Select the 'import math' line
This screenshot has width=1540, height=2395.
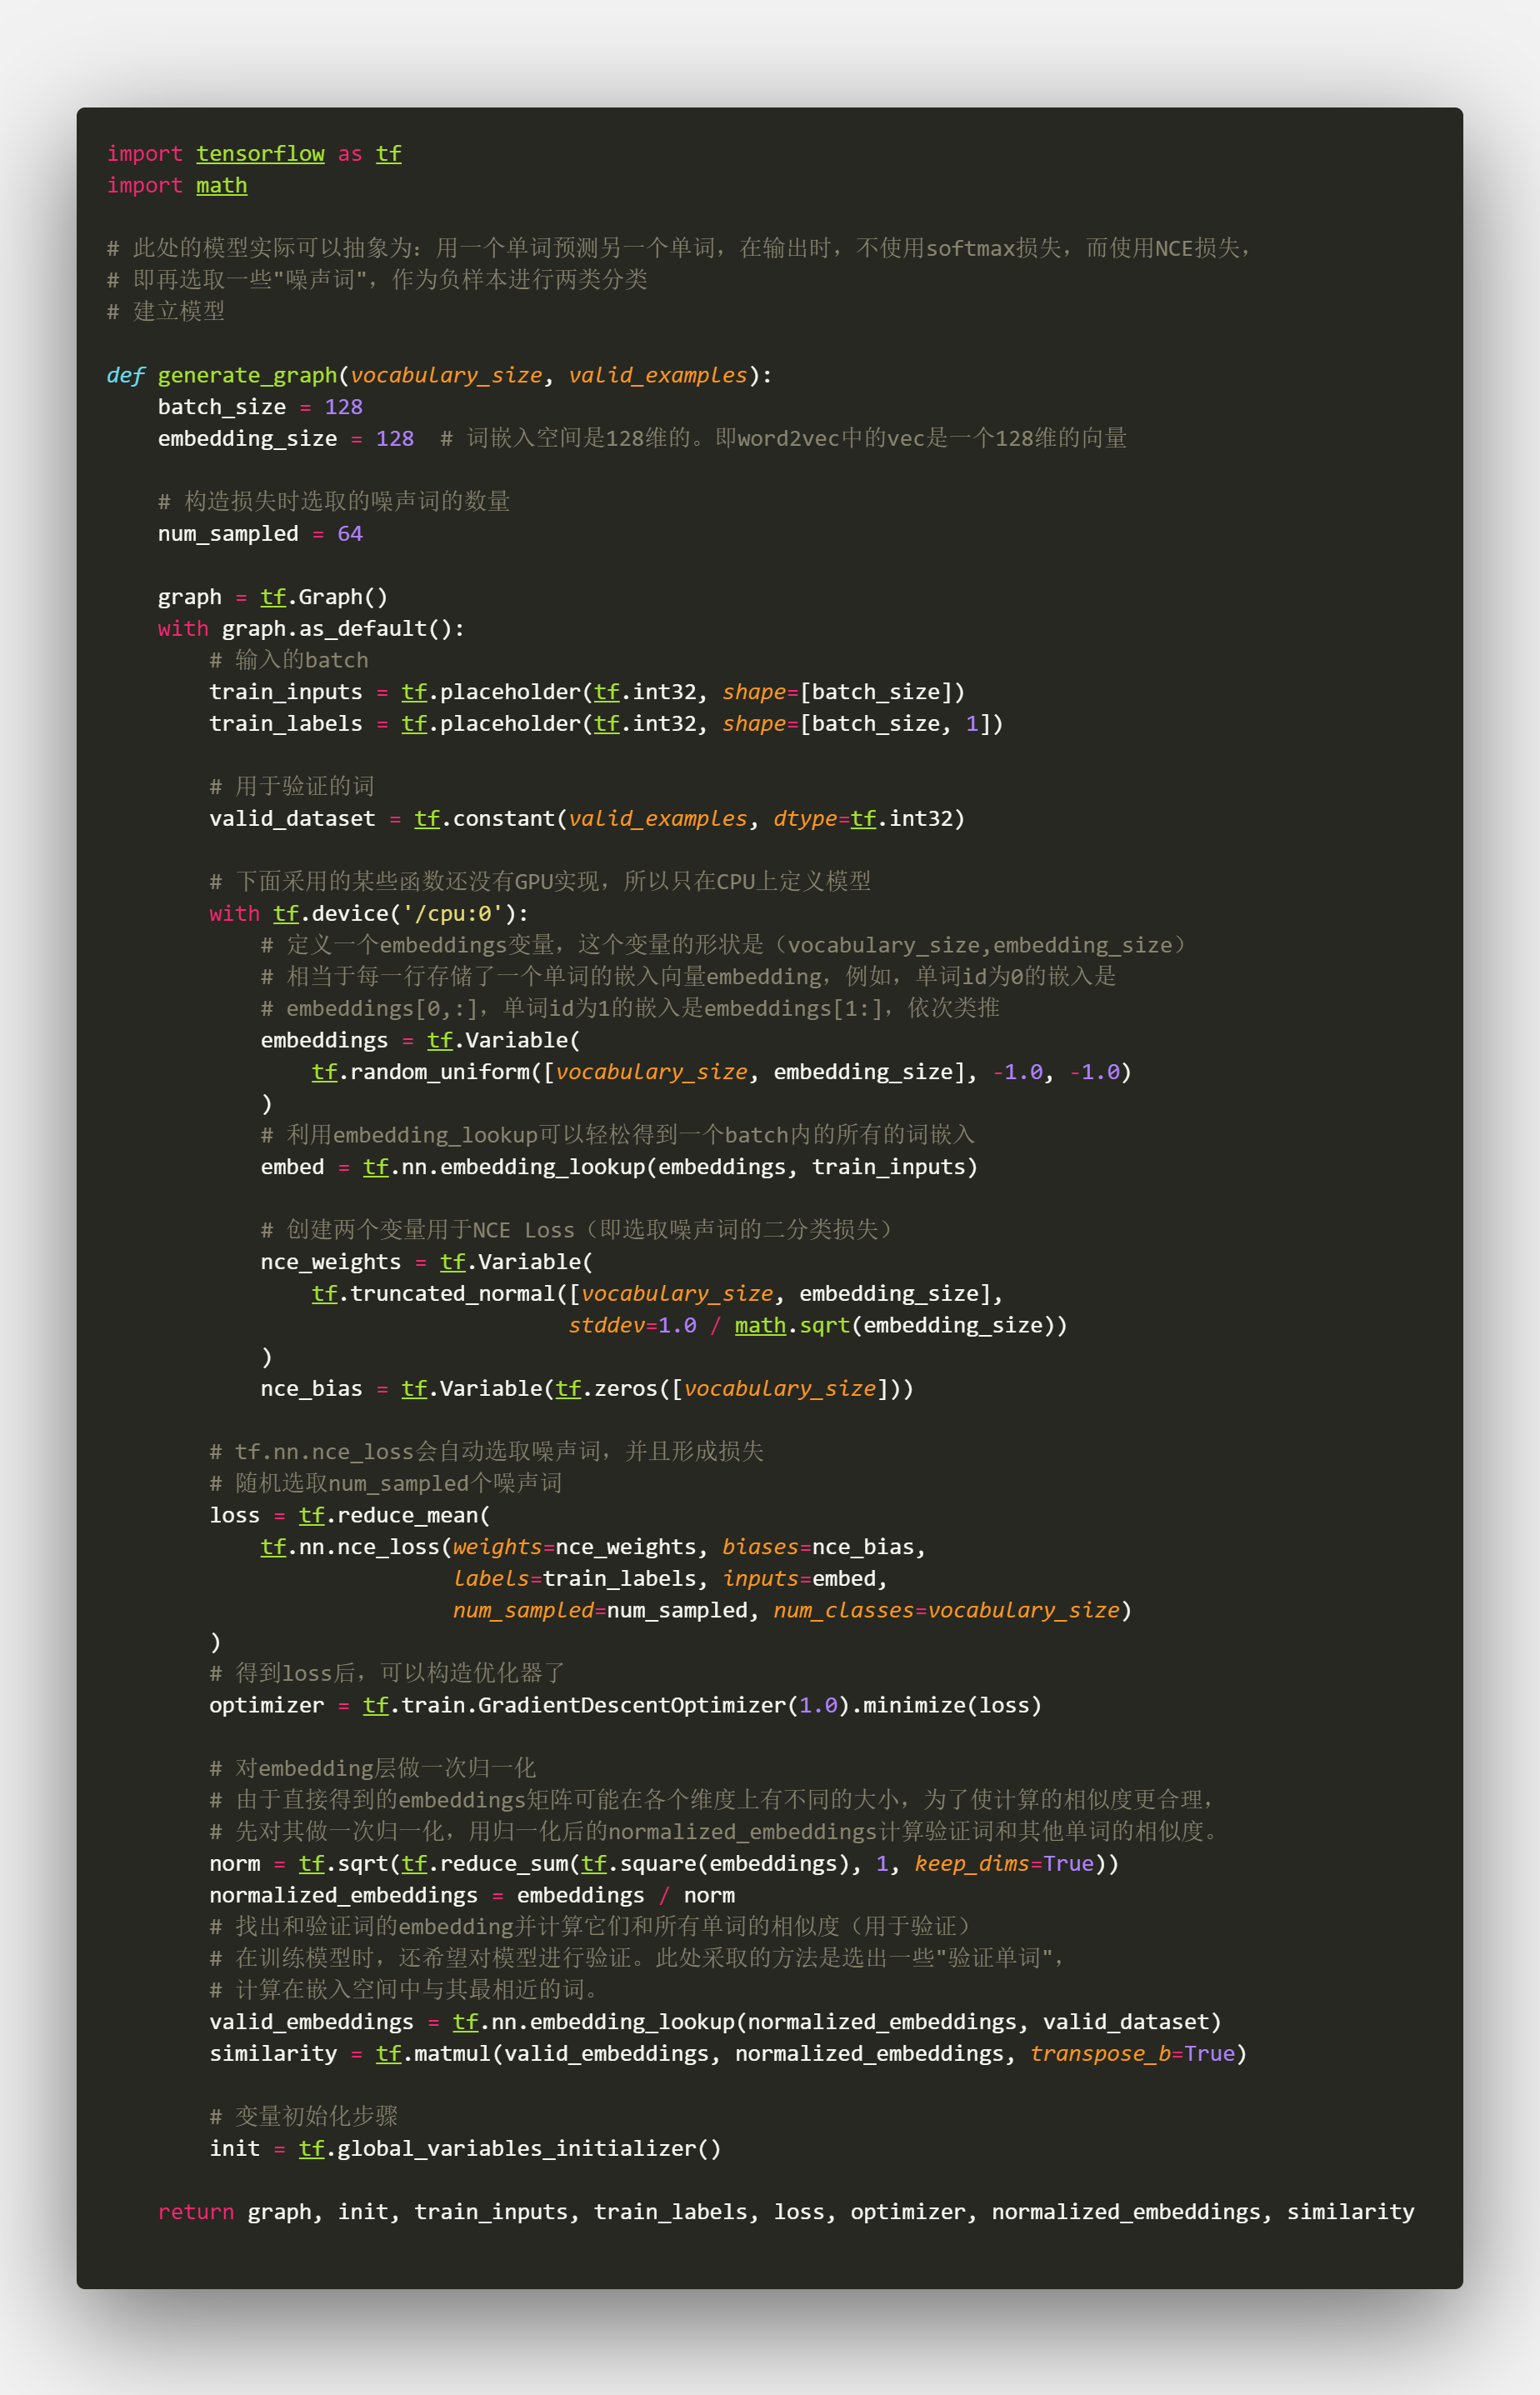click(177, 186)
